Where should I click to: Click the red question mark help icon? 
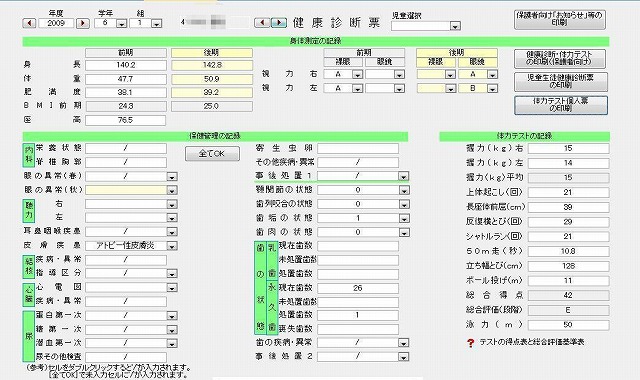pyautogui.click(x=471, y=343)
